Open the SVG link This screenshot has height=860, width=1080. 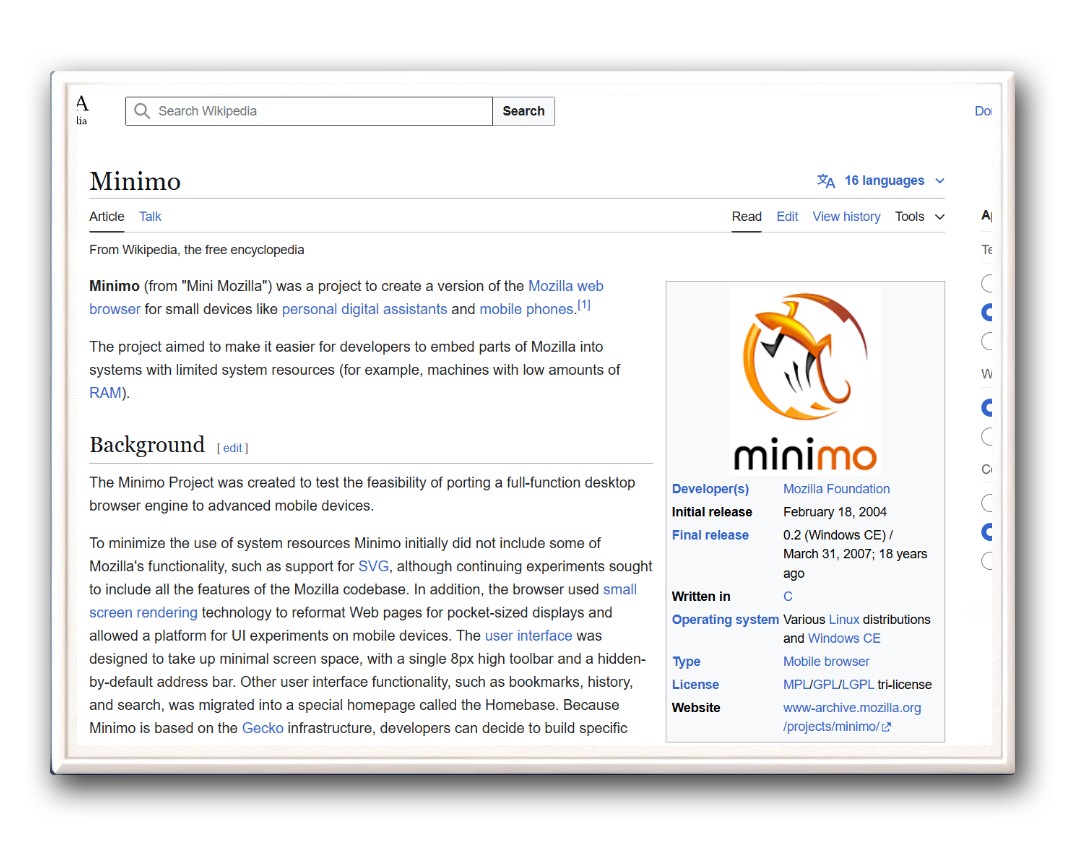[373, 566]
